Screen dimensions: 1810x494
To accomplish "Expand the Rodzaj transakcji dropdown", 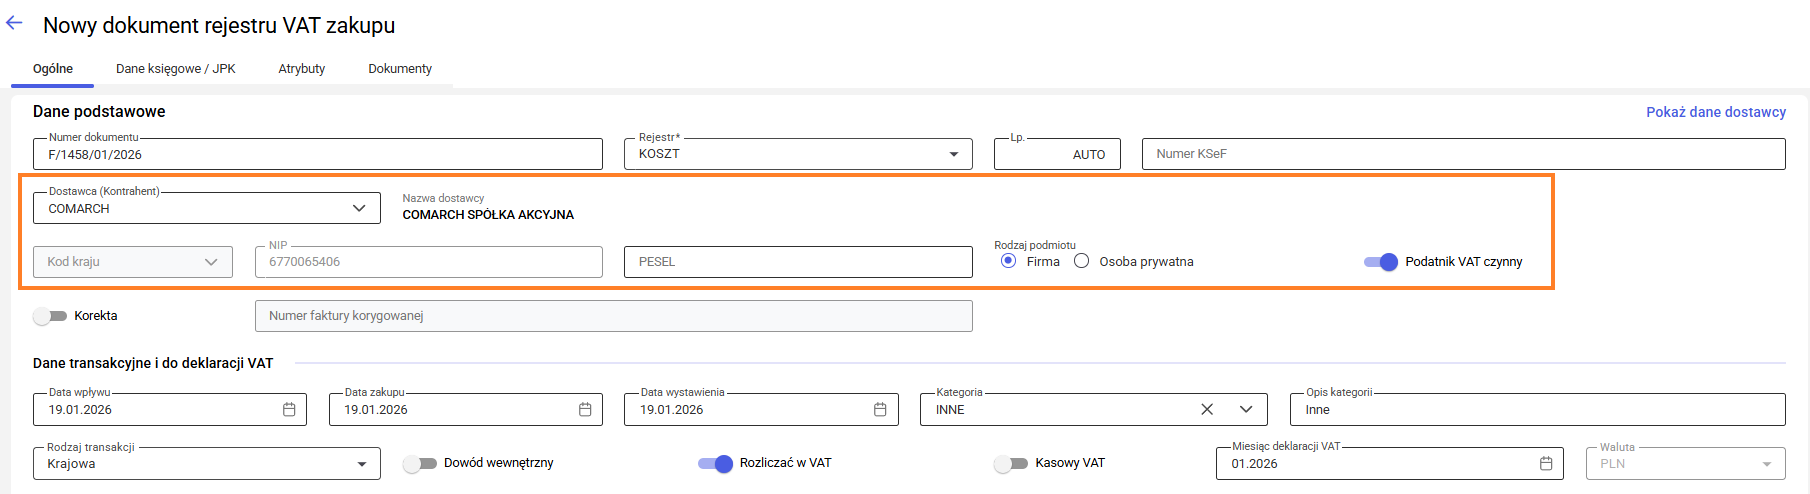I will click(x=362, y=464).
